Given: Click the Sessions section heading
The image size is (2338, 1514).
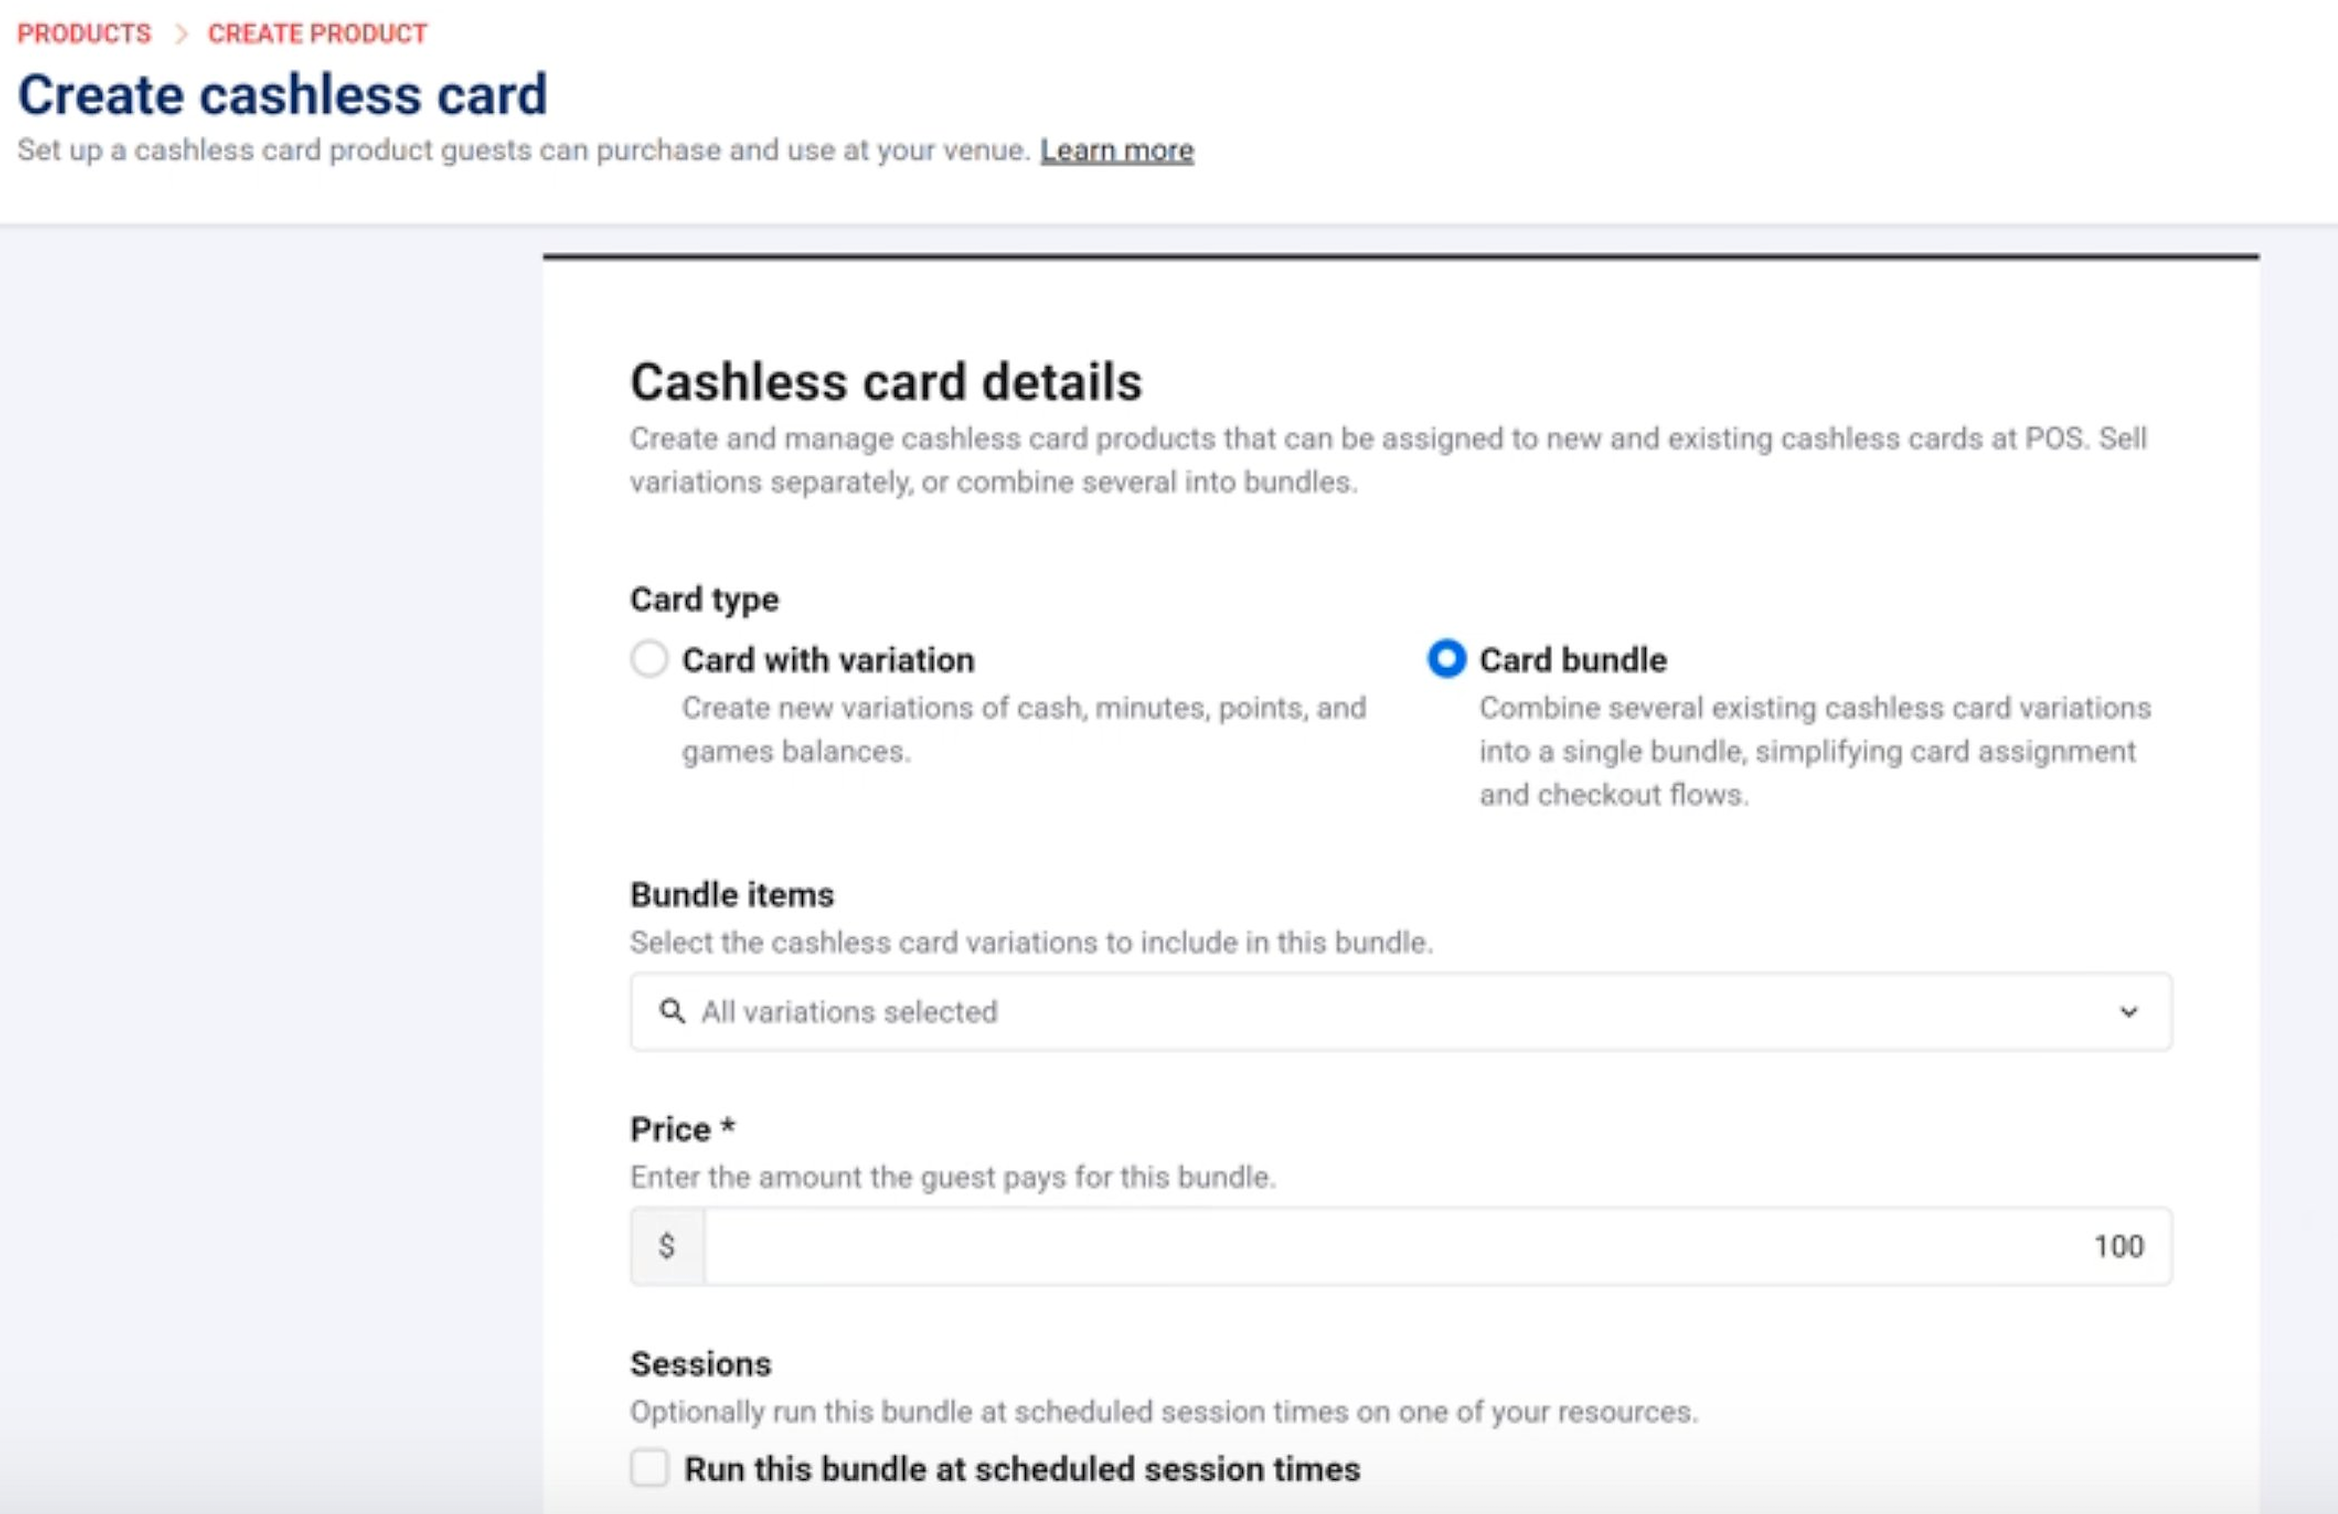Looking at the screenshot, I should pyautogui.click(x=700, y=1364).
